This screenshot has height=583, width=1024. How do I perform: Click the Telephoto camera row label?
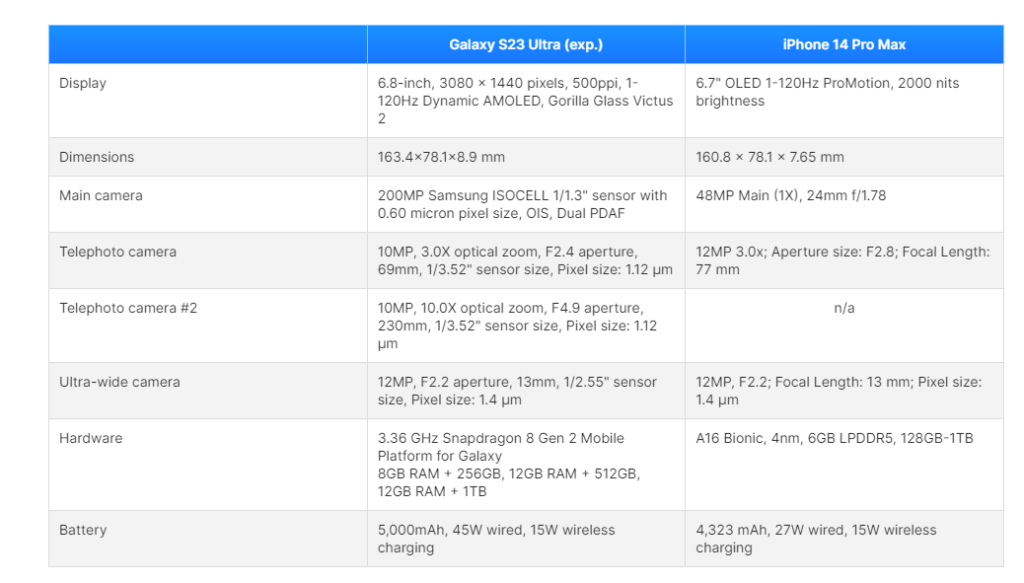coord(118,251)
